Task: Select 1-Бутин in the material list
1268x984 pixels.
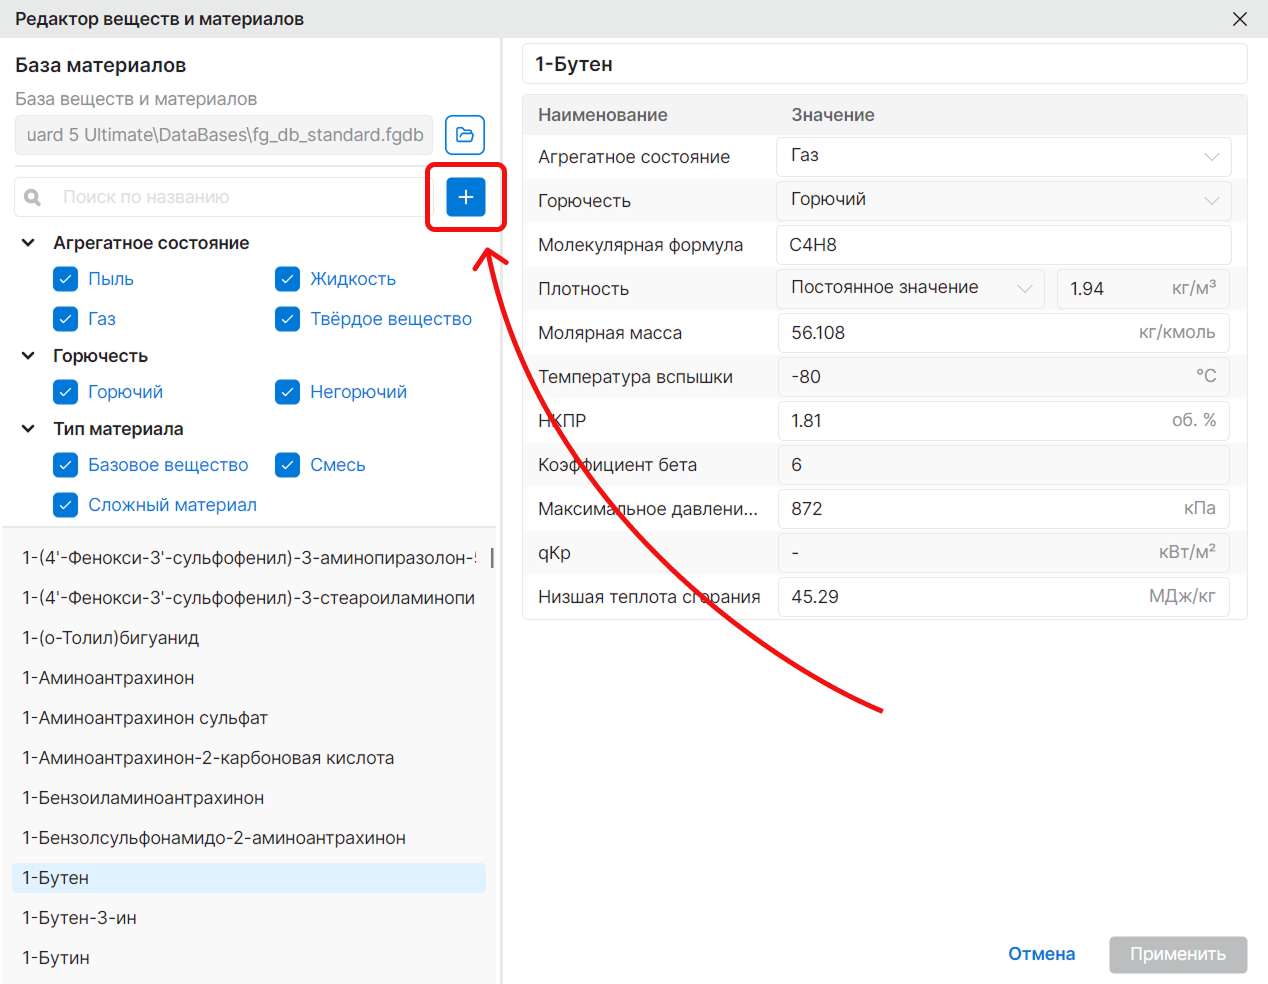Action: [x=249, y=958]
